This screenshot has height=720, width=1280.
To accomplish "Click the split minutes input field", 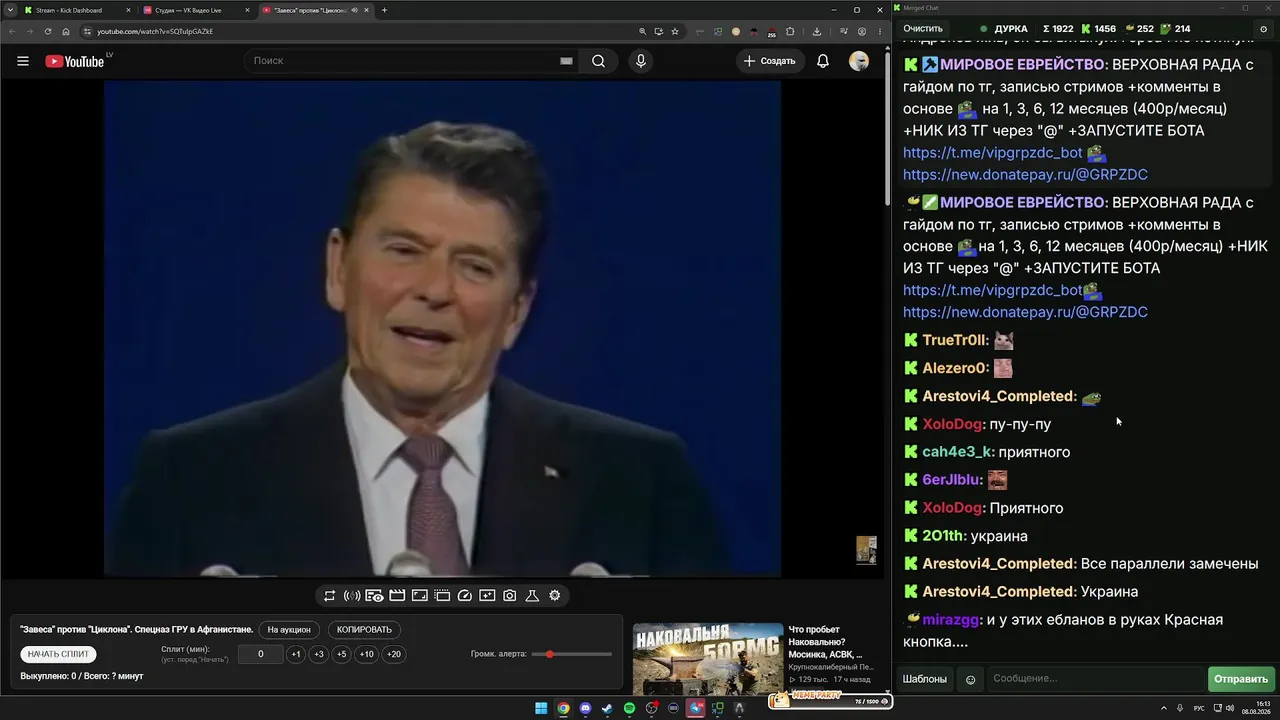I will (x=260, y=654).
